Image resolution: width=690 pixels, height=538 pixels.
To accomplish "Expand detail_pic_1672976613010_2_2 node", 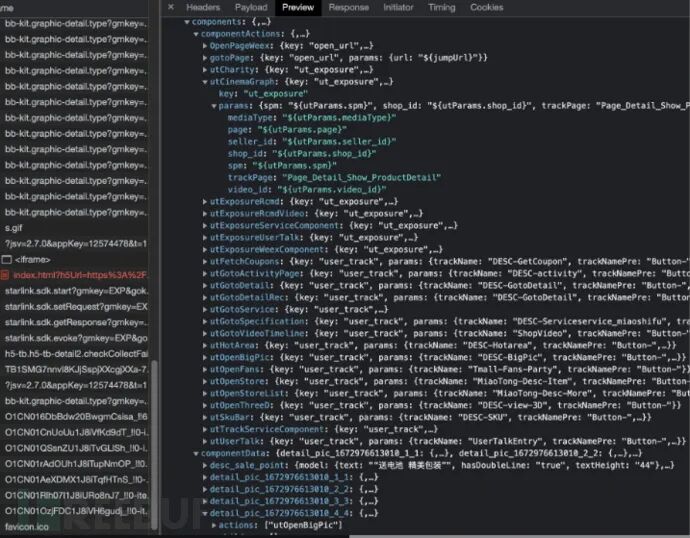I will click(x=205, y=489).
